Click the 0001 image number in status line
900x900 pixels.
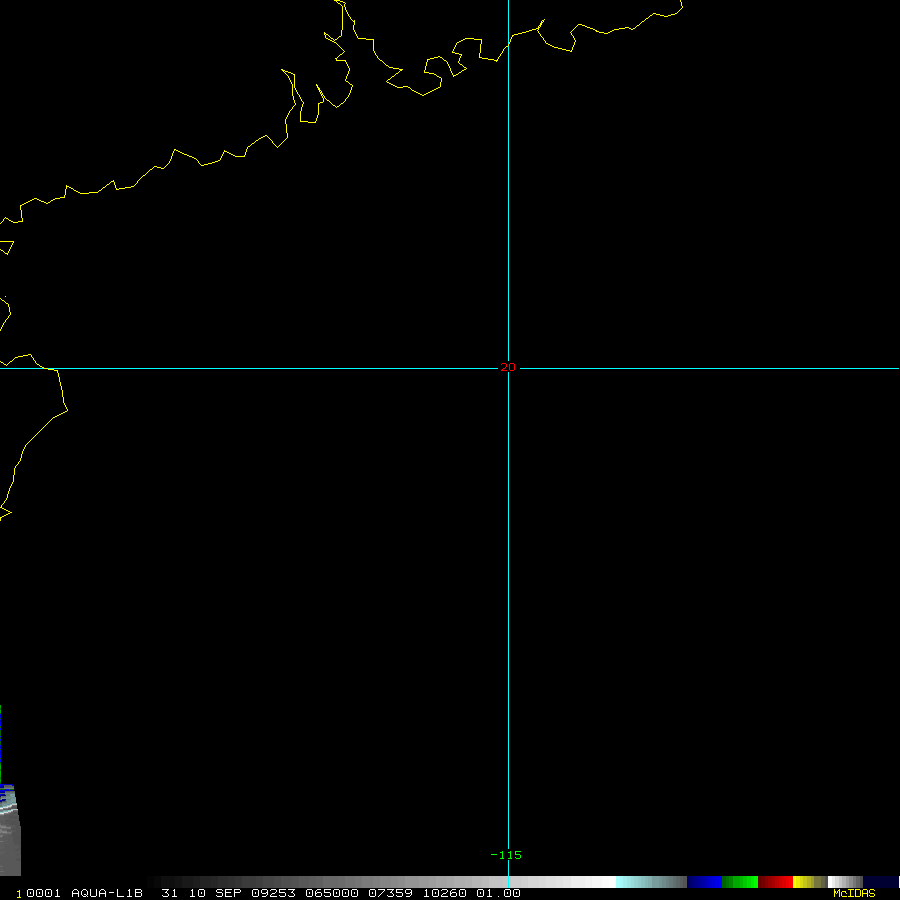coord(43,893)
